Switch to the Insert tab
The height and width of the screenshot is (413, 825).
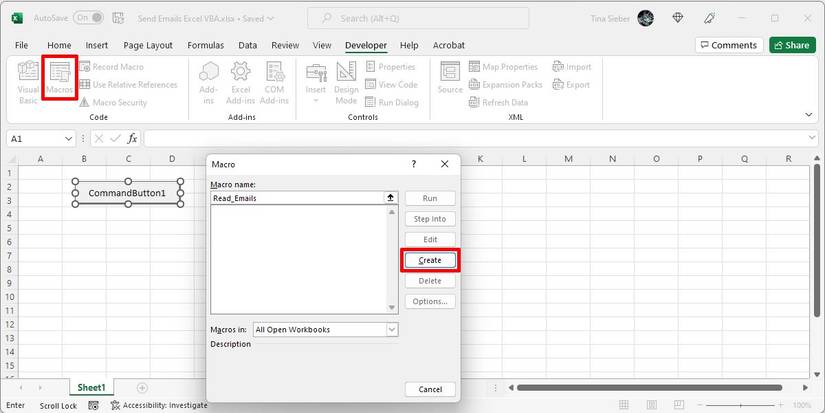pyautogui.click(x=97, y=45)
